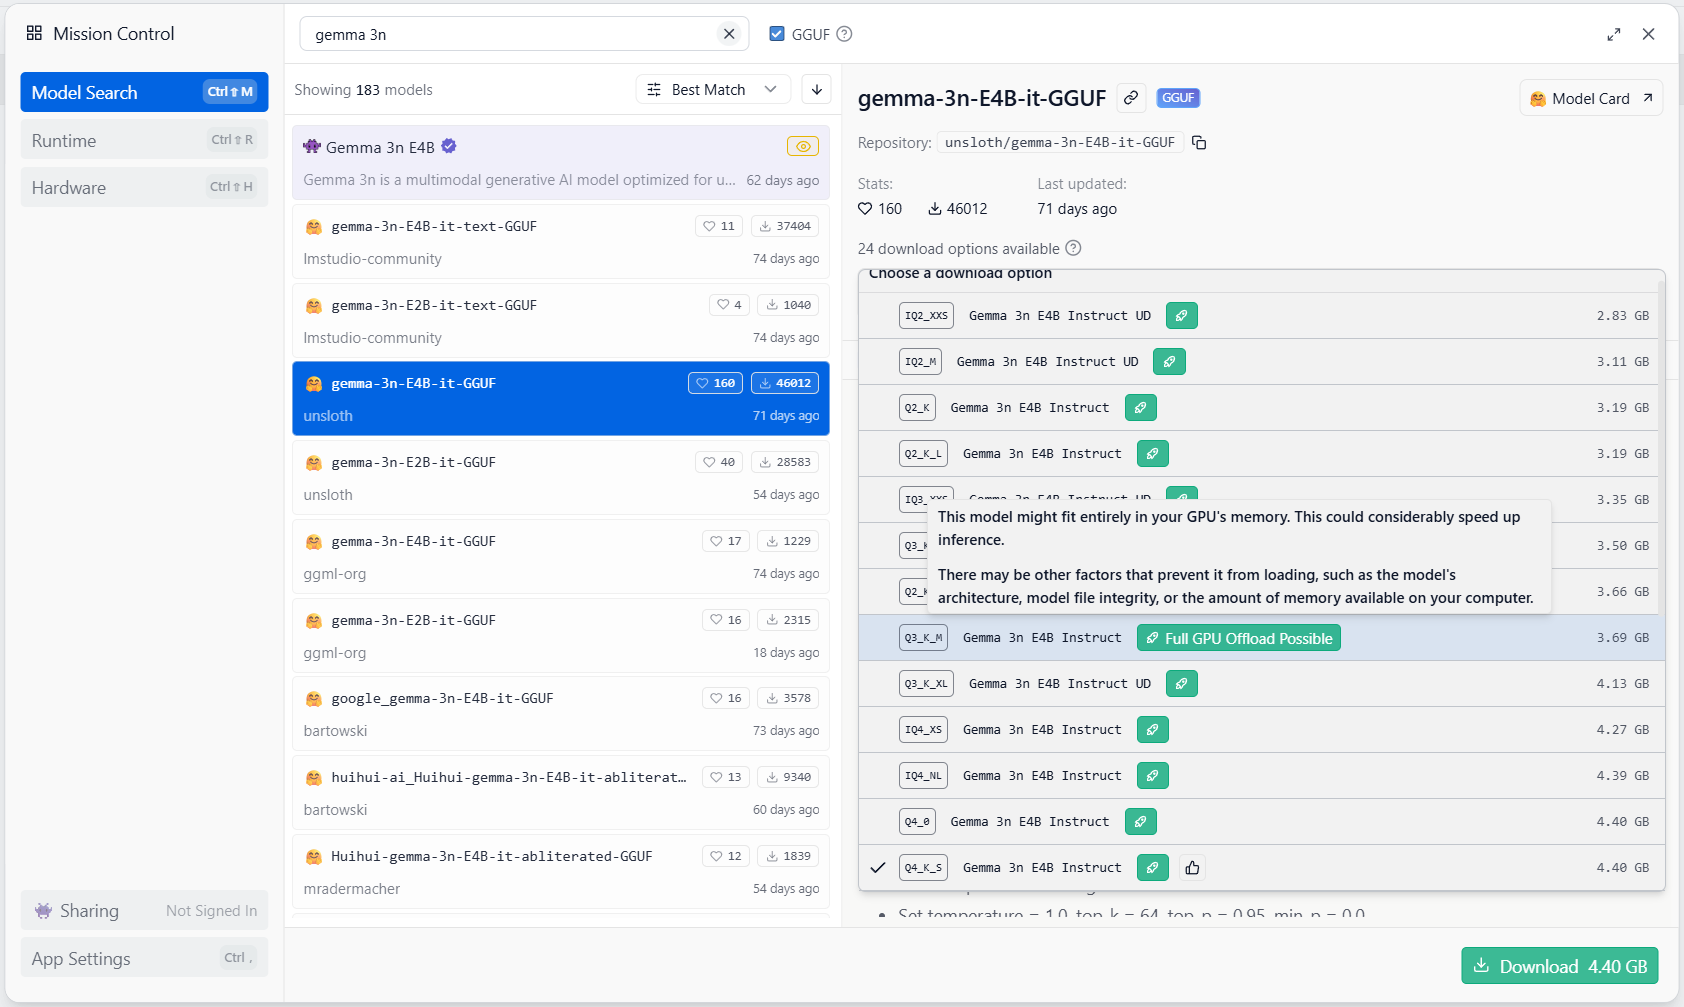The image size is (1684, 1007).
Task: Open the Model Card link
Action: 1591,98
